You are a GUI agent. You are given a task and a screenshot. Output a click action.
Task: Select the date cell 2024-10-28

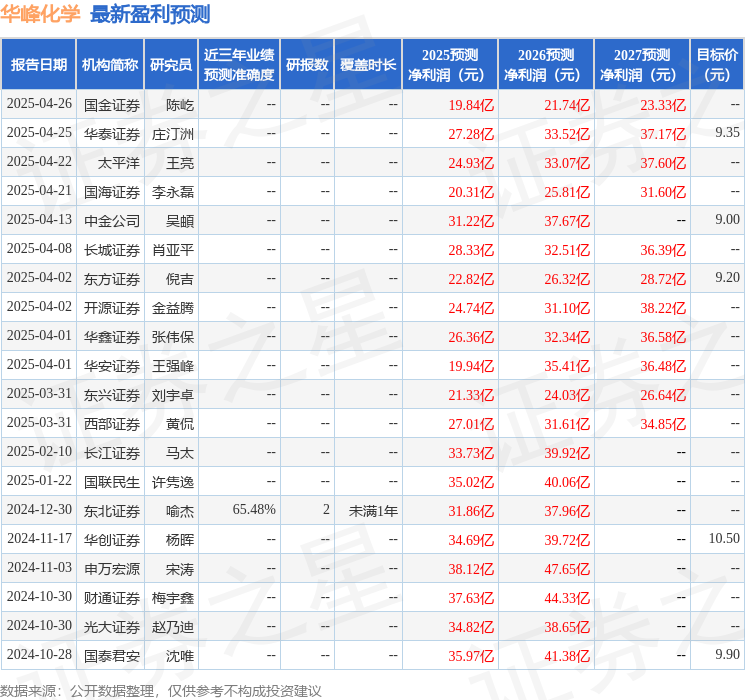click(39, 654)
